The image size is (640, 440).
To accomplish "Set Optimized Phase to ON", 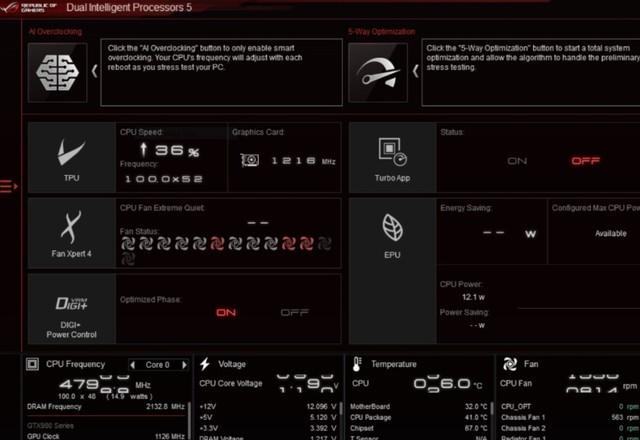I will pyautogui.click(x=226, y=313).
